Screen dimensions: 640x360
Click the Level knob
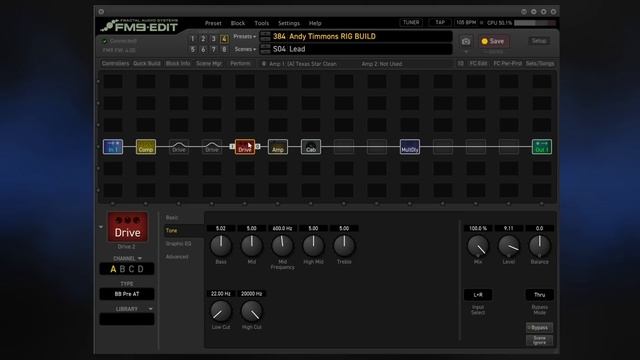pos(509,246)
